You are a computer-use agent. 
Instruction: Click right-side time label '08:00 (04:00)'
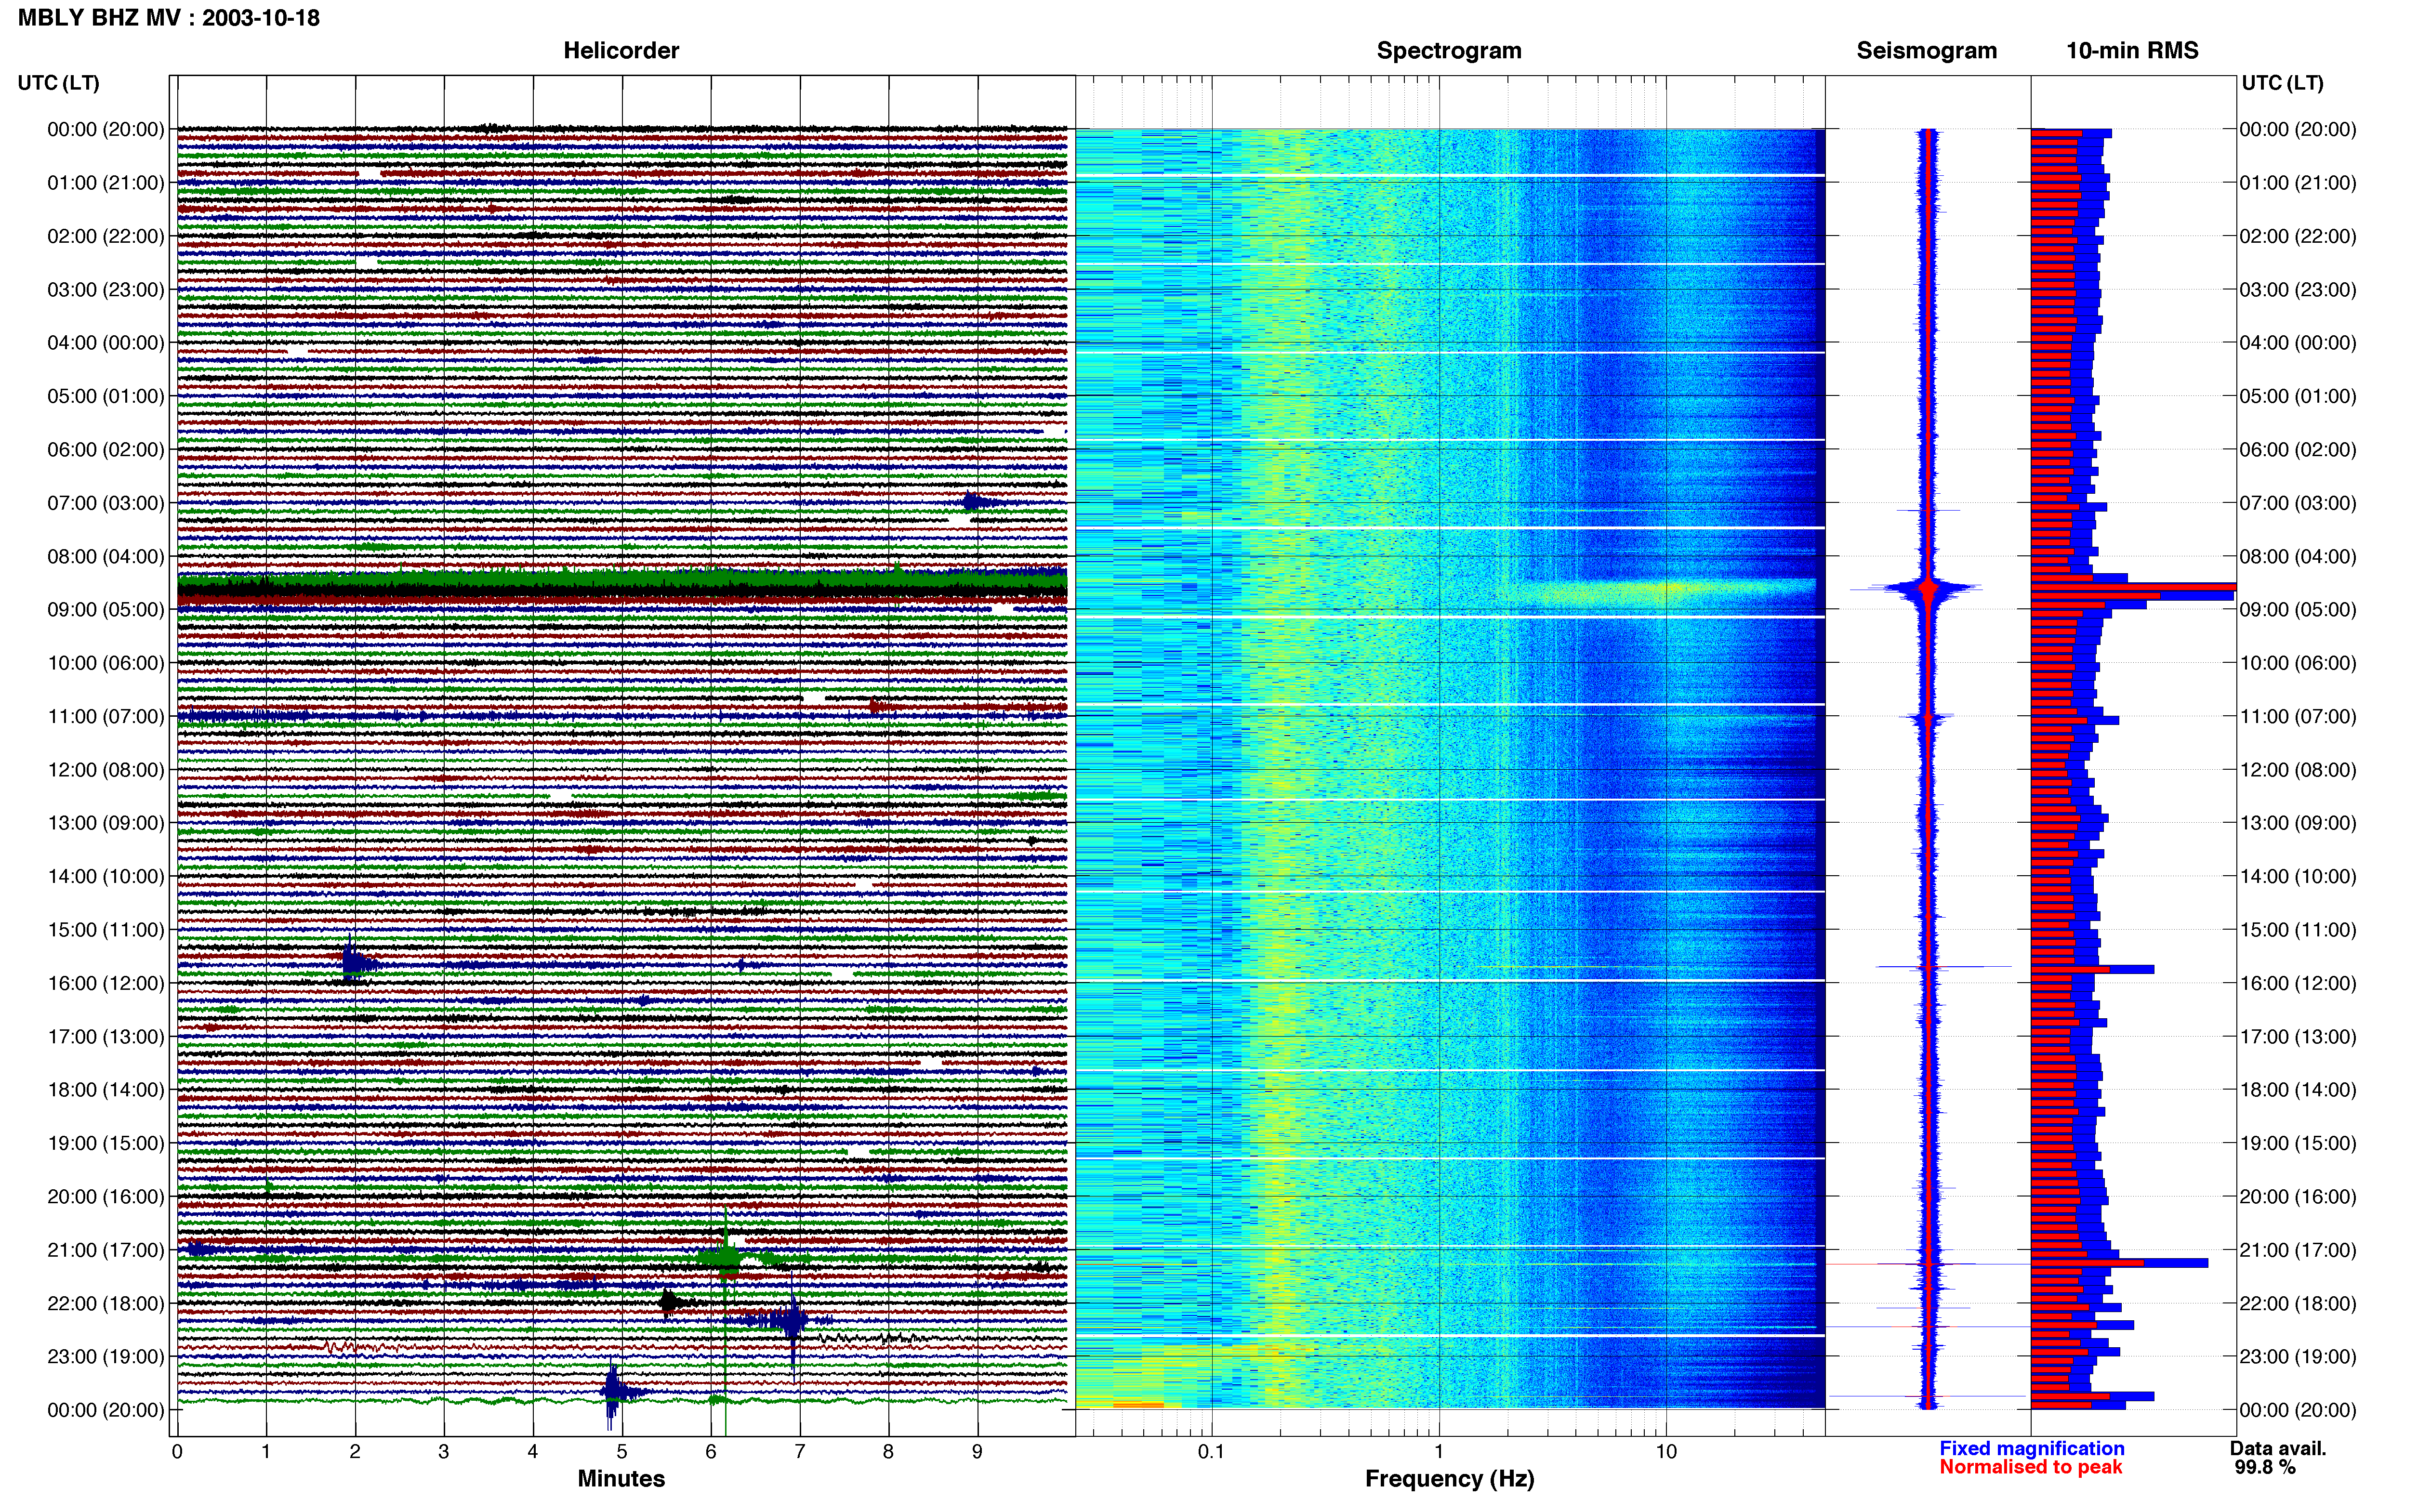pos(2298,556)
